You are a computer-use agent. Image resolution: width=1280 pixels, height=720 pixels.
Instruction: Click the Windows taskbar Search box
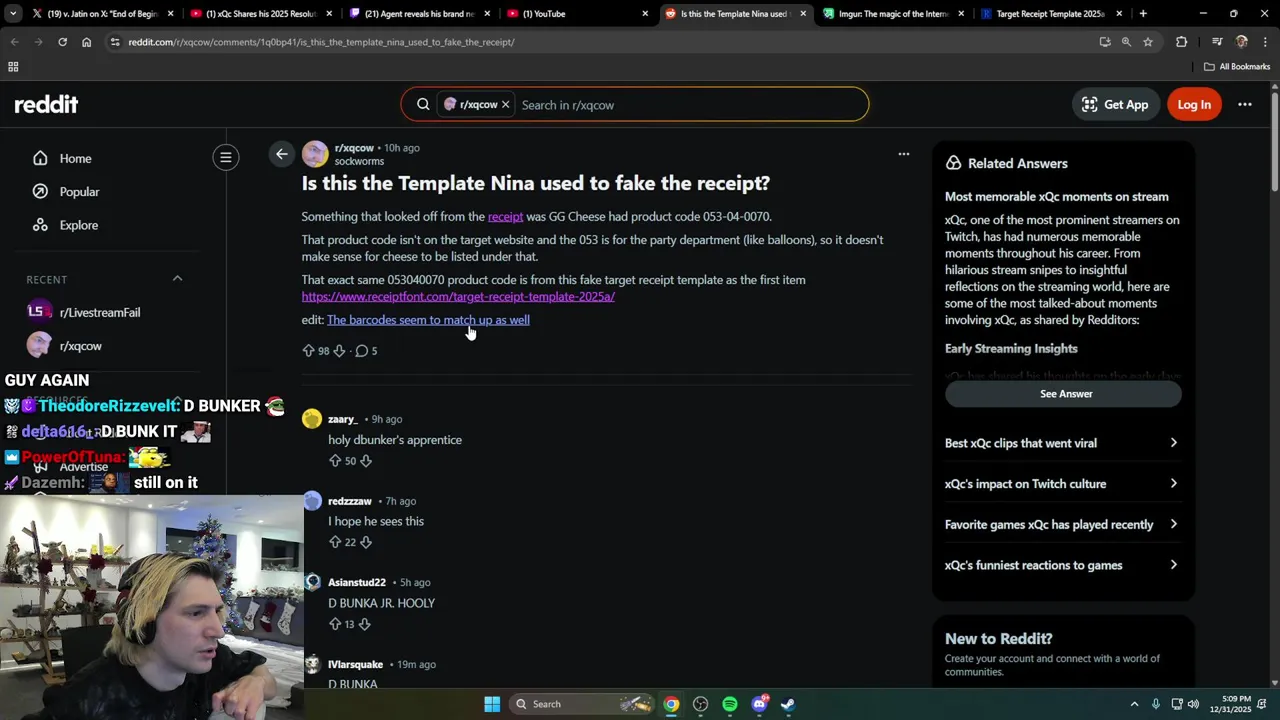(x=583, y=704)
